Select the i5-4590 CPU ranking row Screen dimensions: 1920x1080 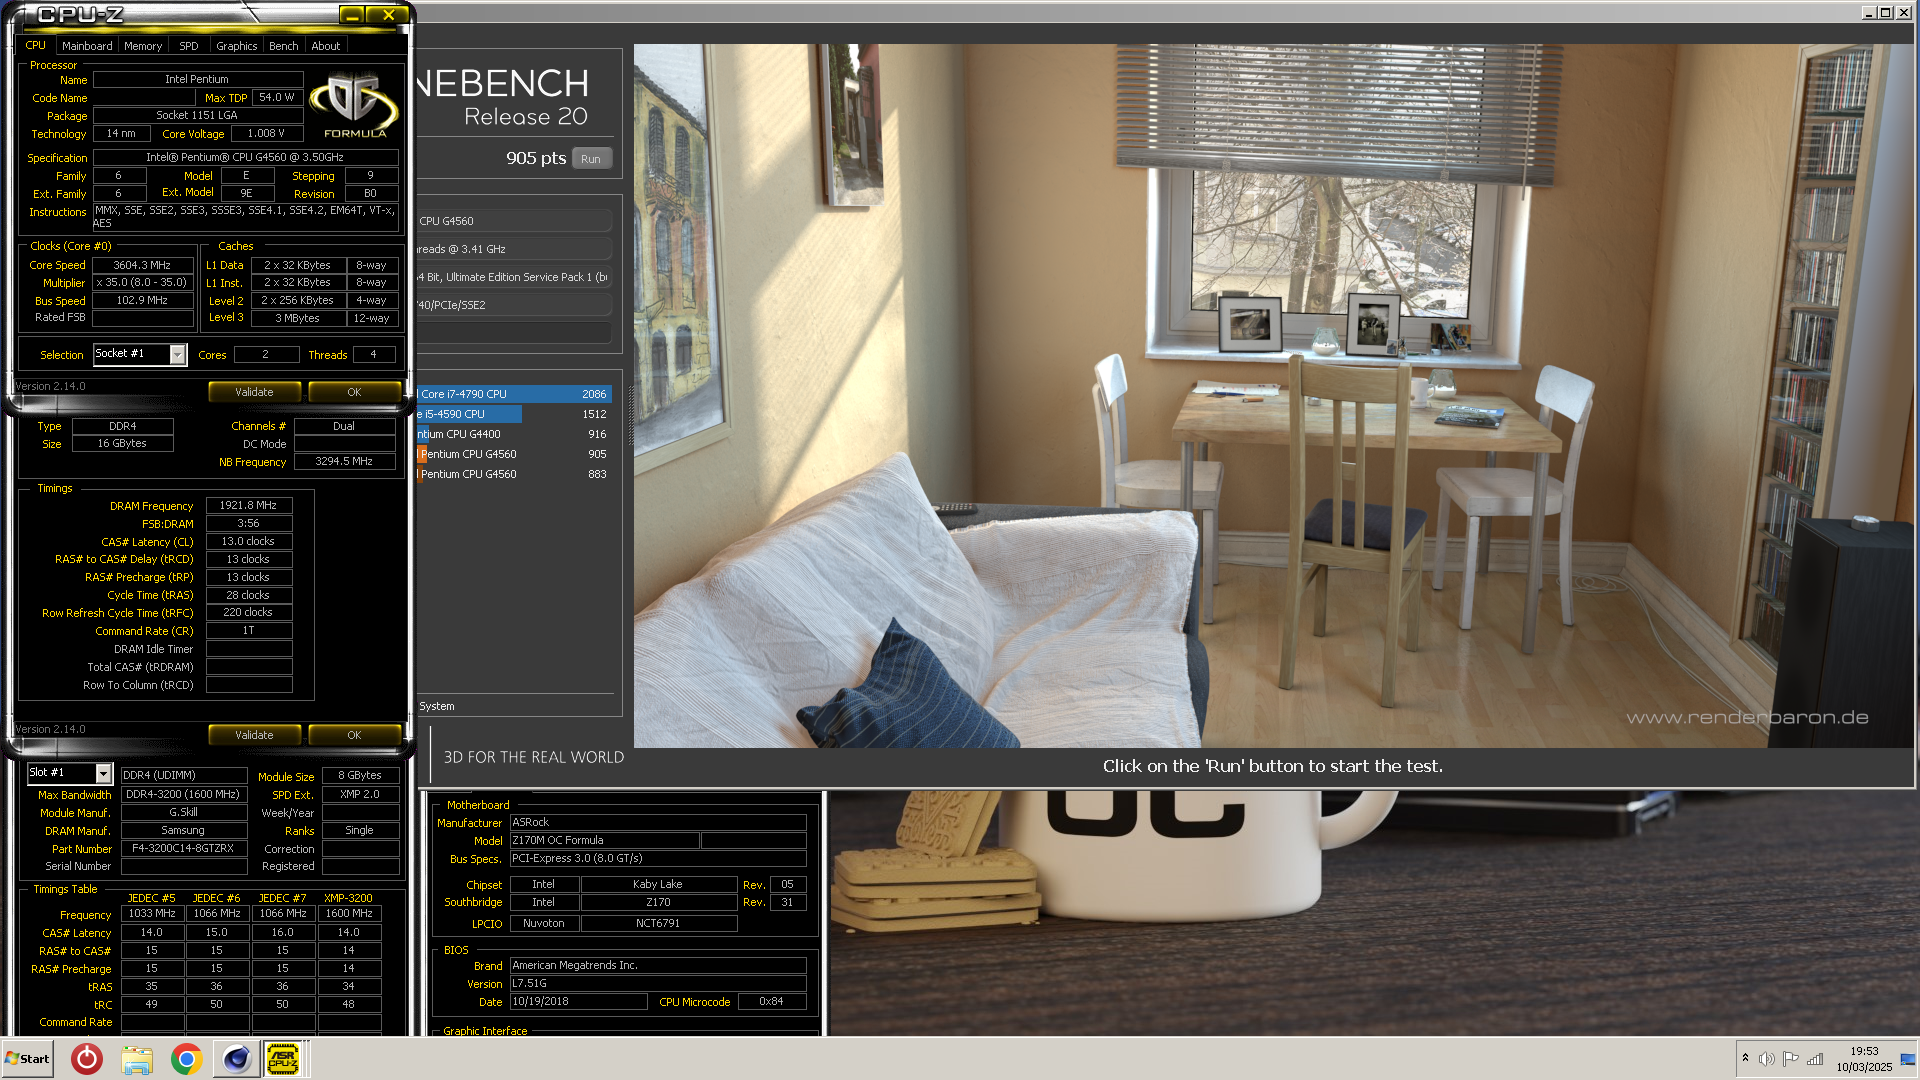click(513, 414)
